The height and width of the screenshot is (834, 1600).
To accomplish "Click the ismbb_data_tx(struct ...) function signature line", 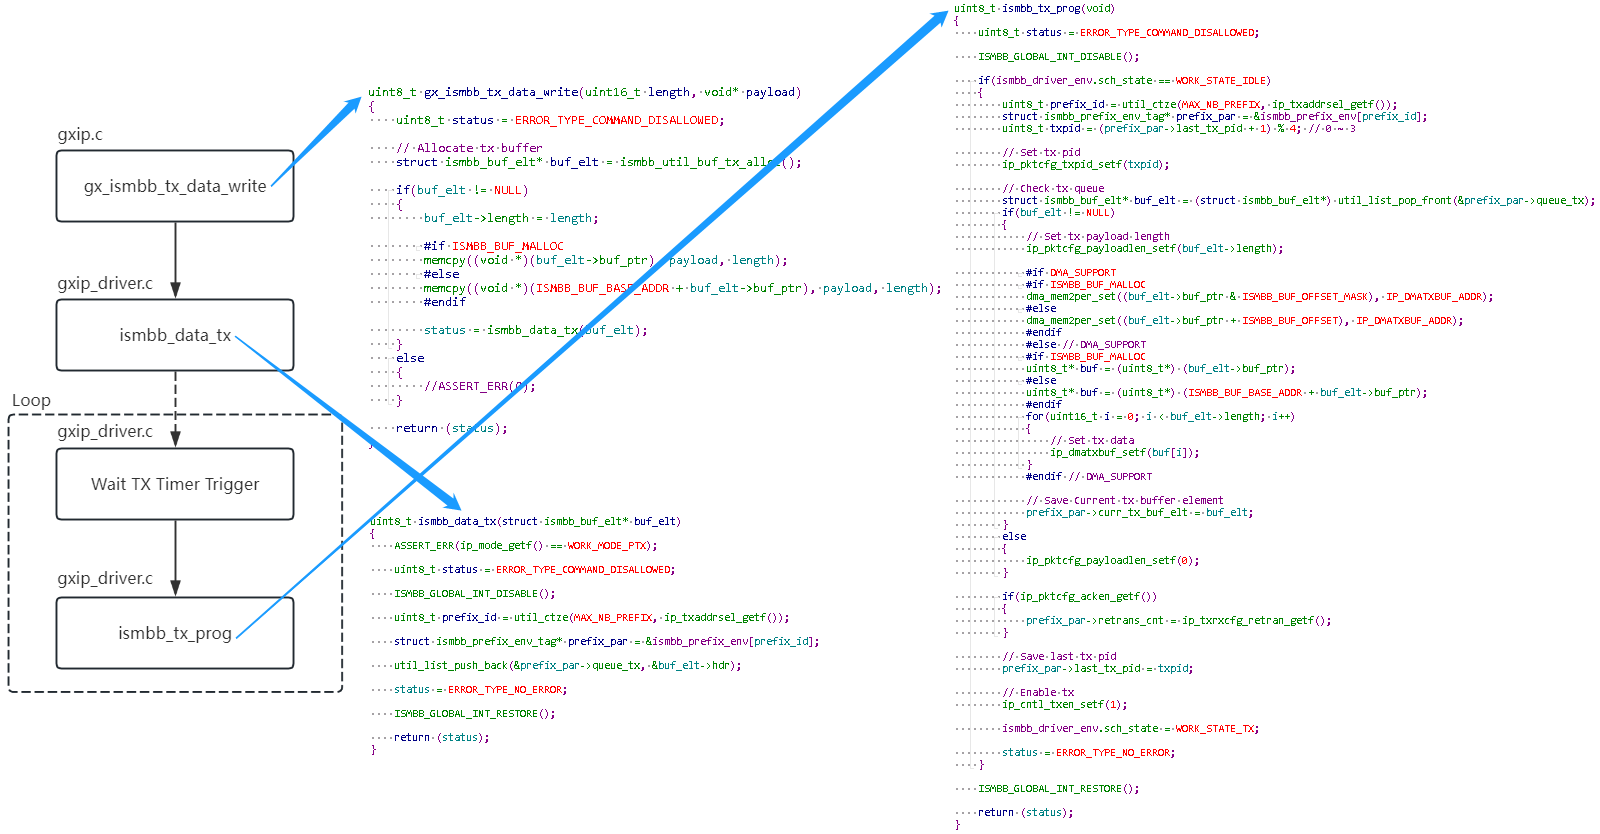I will tap(525, 521).
